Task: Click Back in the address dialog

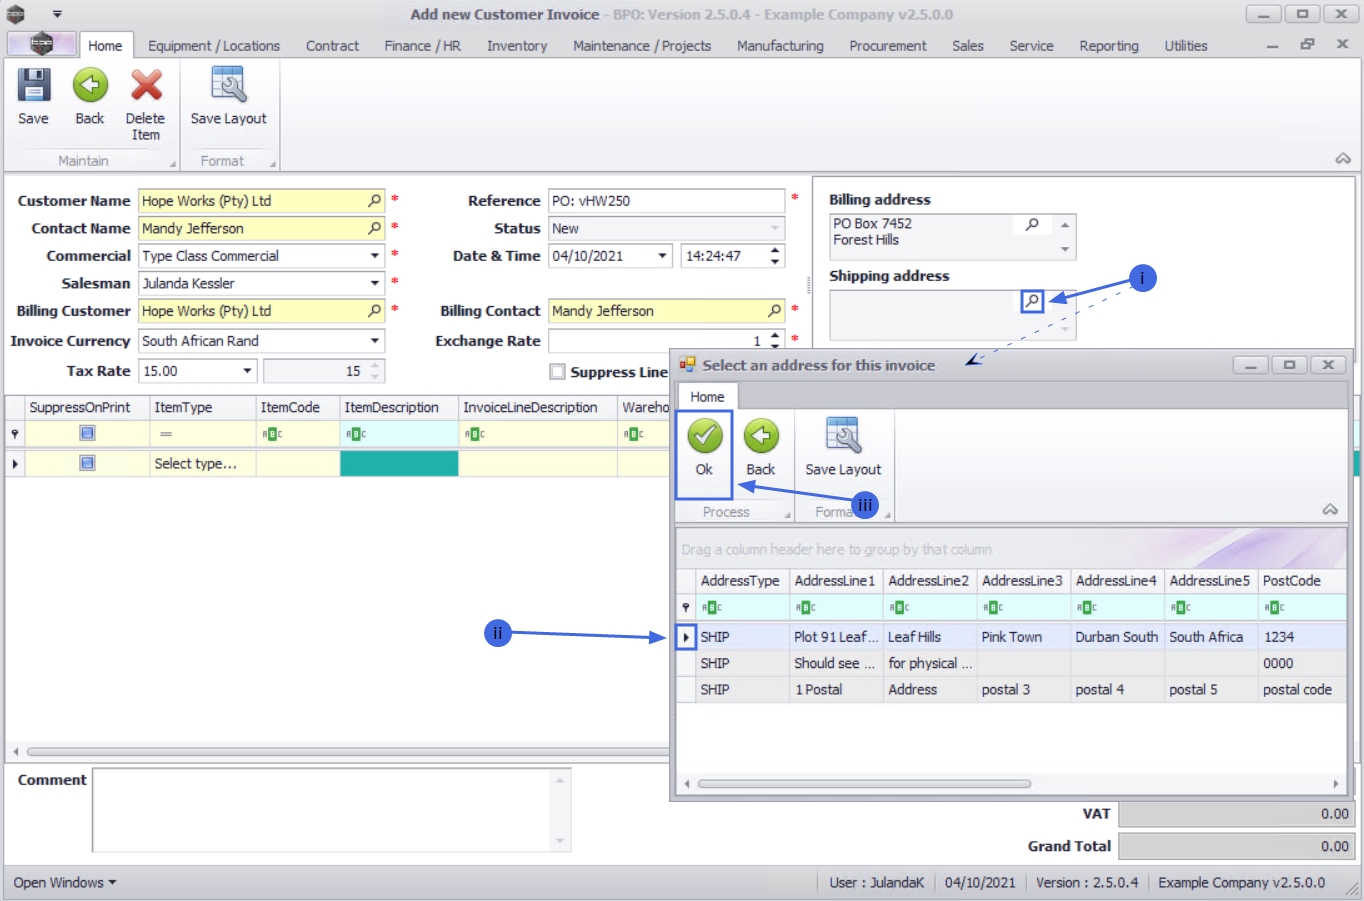Action: pyautogui.click(x=761, y=449)
